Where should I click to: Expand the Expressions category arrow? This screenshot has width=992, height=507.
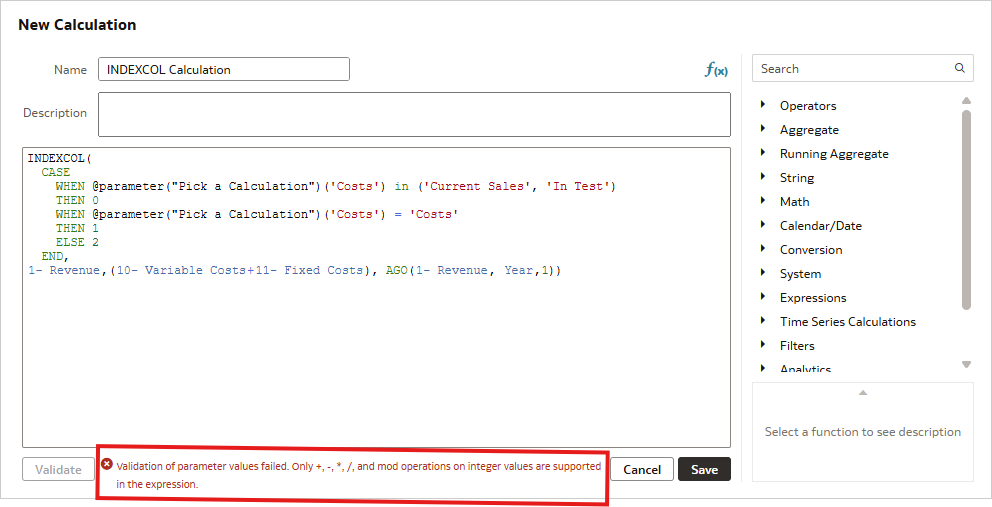coord(763,297)
